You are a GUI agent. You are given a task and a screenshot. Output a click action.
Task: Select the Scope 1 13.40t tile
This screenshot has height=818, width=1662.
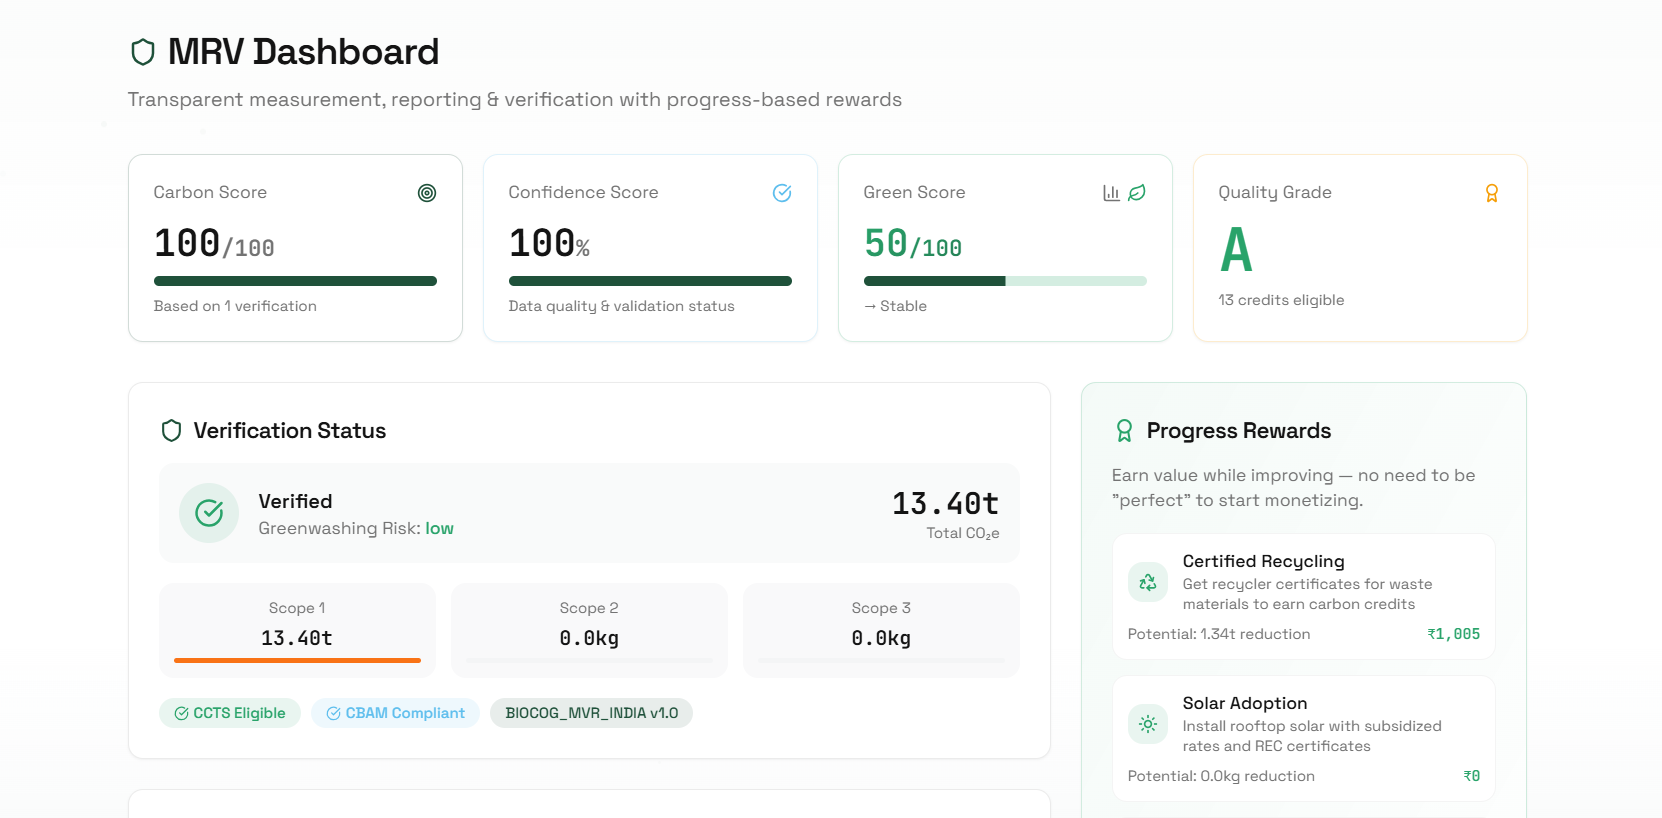click(x=297, y=630)
